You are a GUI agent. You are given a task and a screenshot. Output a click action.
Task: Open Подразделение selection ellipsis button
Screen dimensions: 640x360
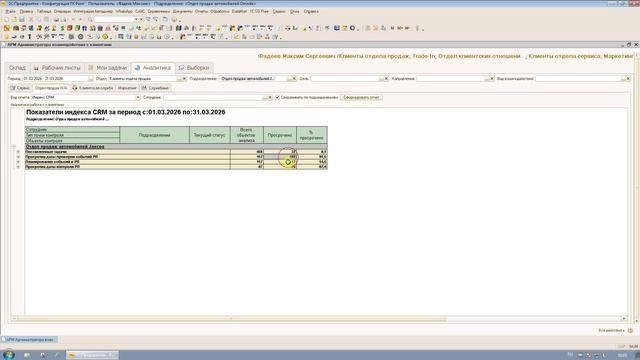point(289,78)
